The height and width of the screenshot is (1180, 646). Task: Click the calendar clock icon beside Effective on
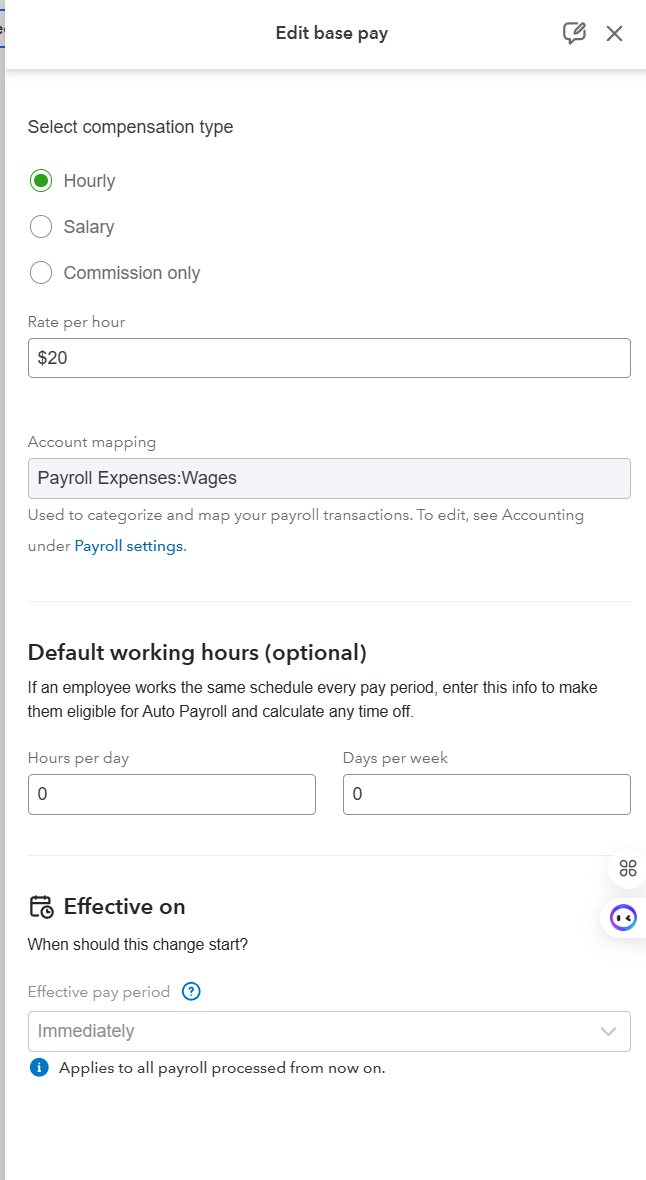(41, 907)
